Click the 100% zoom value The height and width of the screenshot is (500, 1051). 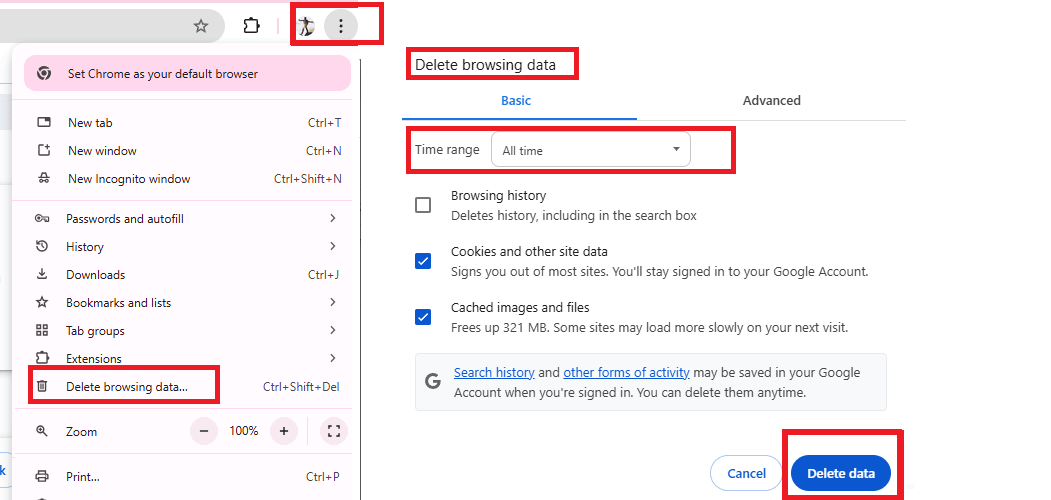pos(244,431)
